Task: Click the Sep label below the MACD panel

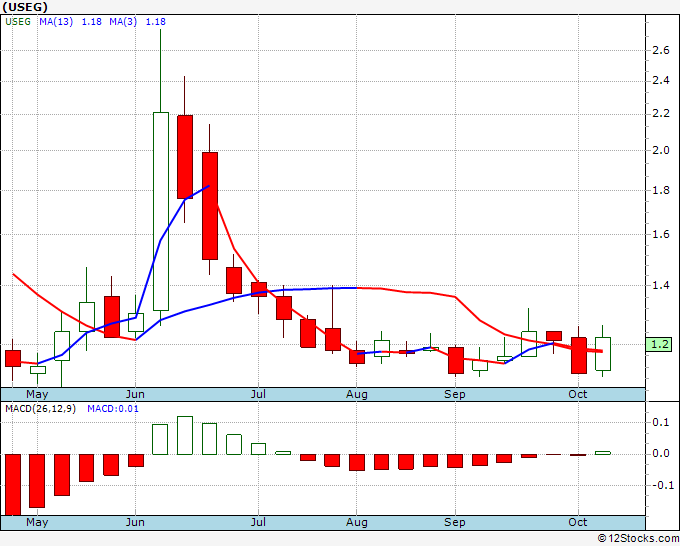Action: (455, 522)
